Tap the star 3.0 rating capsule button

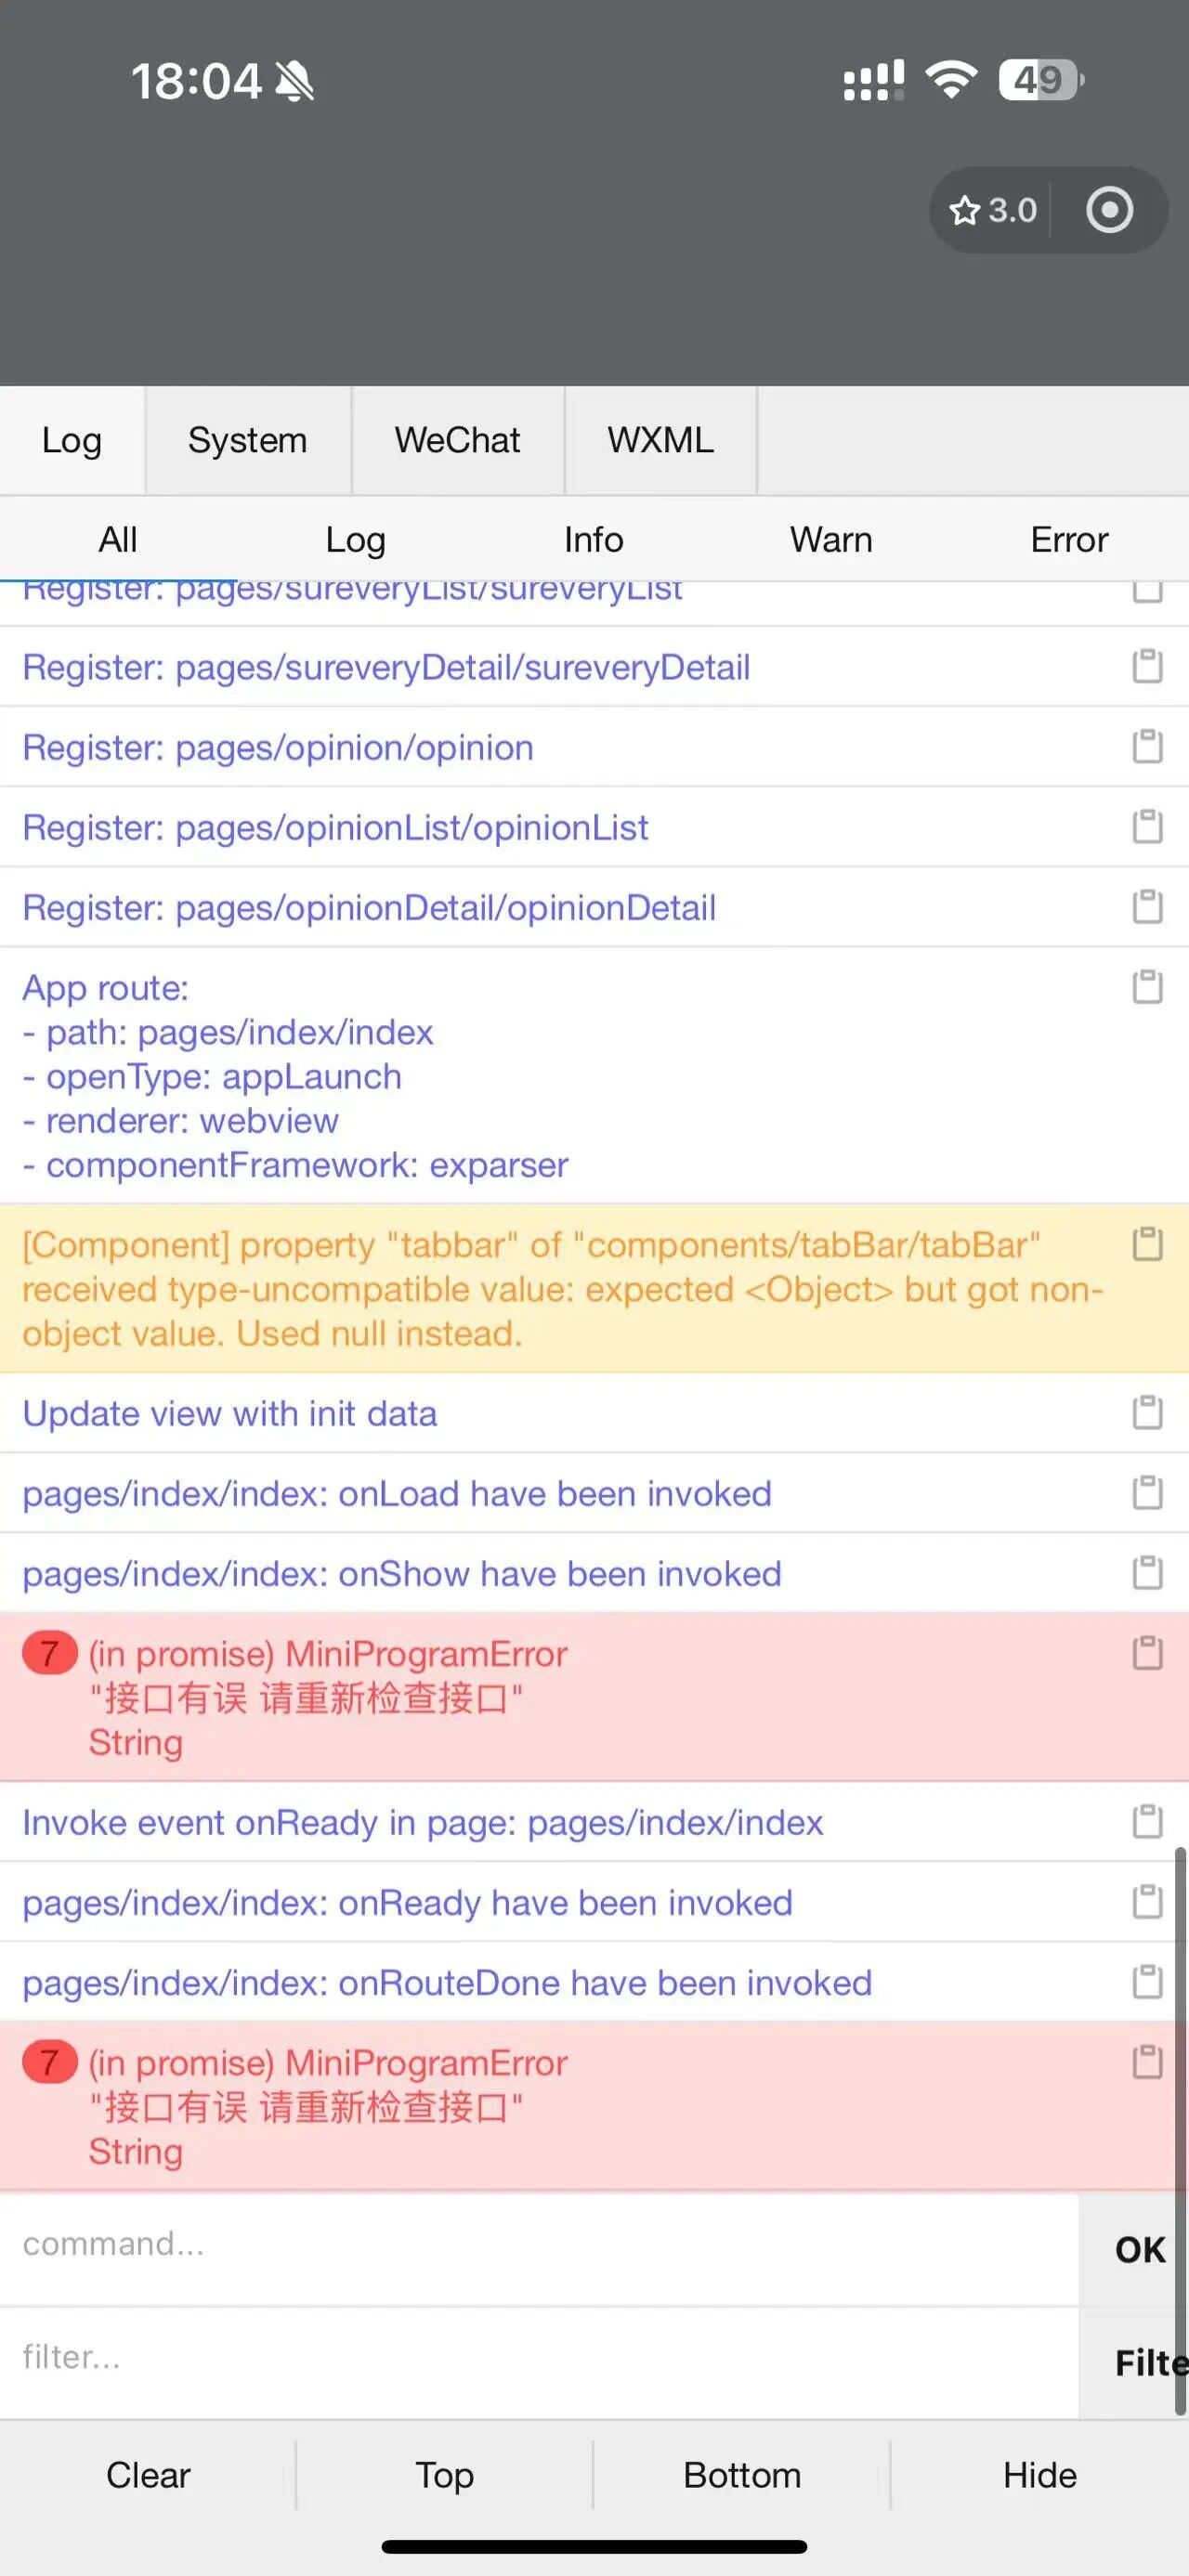(993, 210)
